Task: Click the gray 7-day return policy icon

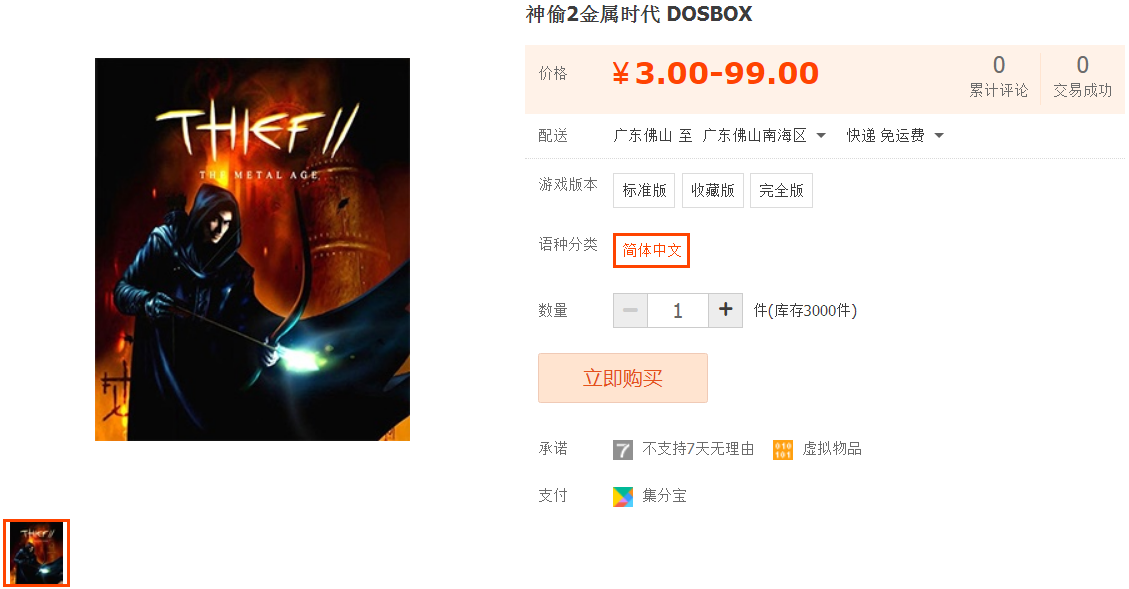Action: (x=623, y=450)
